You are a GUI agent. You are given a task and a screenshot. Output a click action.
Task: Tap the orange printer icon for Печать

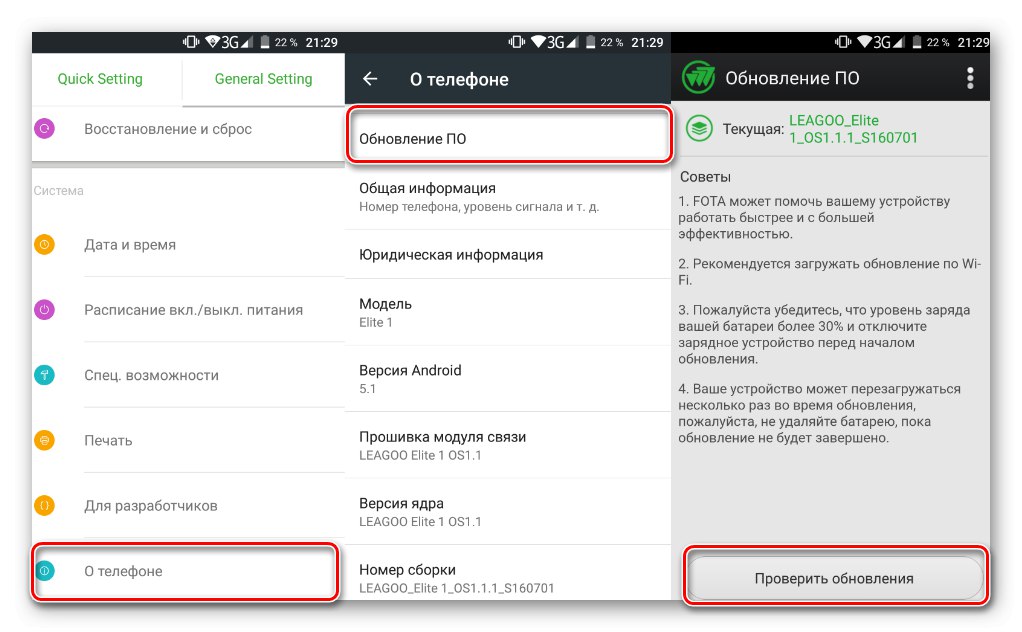pyautogui.click(x=44, y=440)
